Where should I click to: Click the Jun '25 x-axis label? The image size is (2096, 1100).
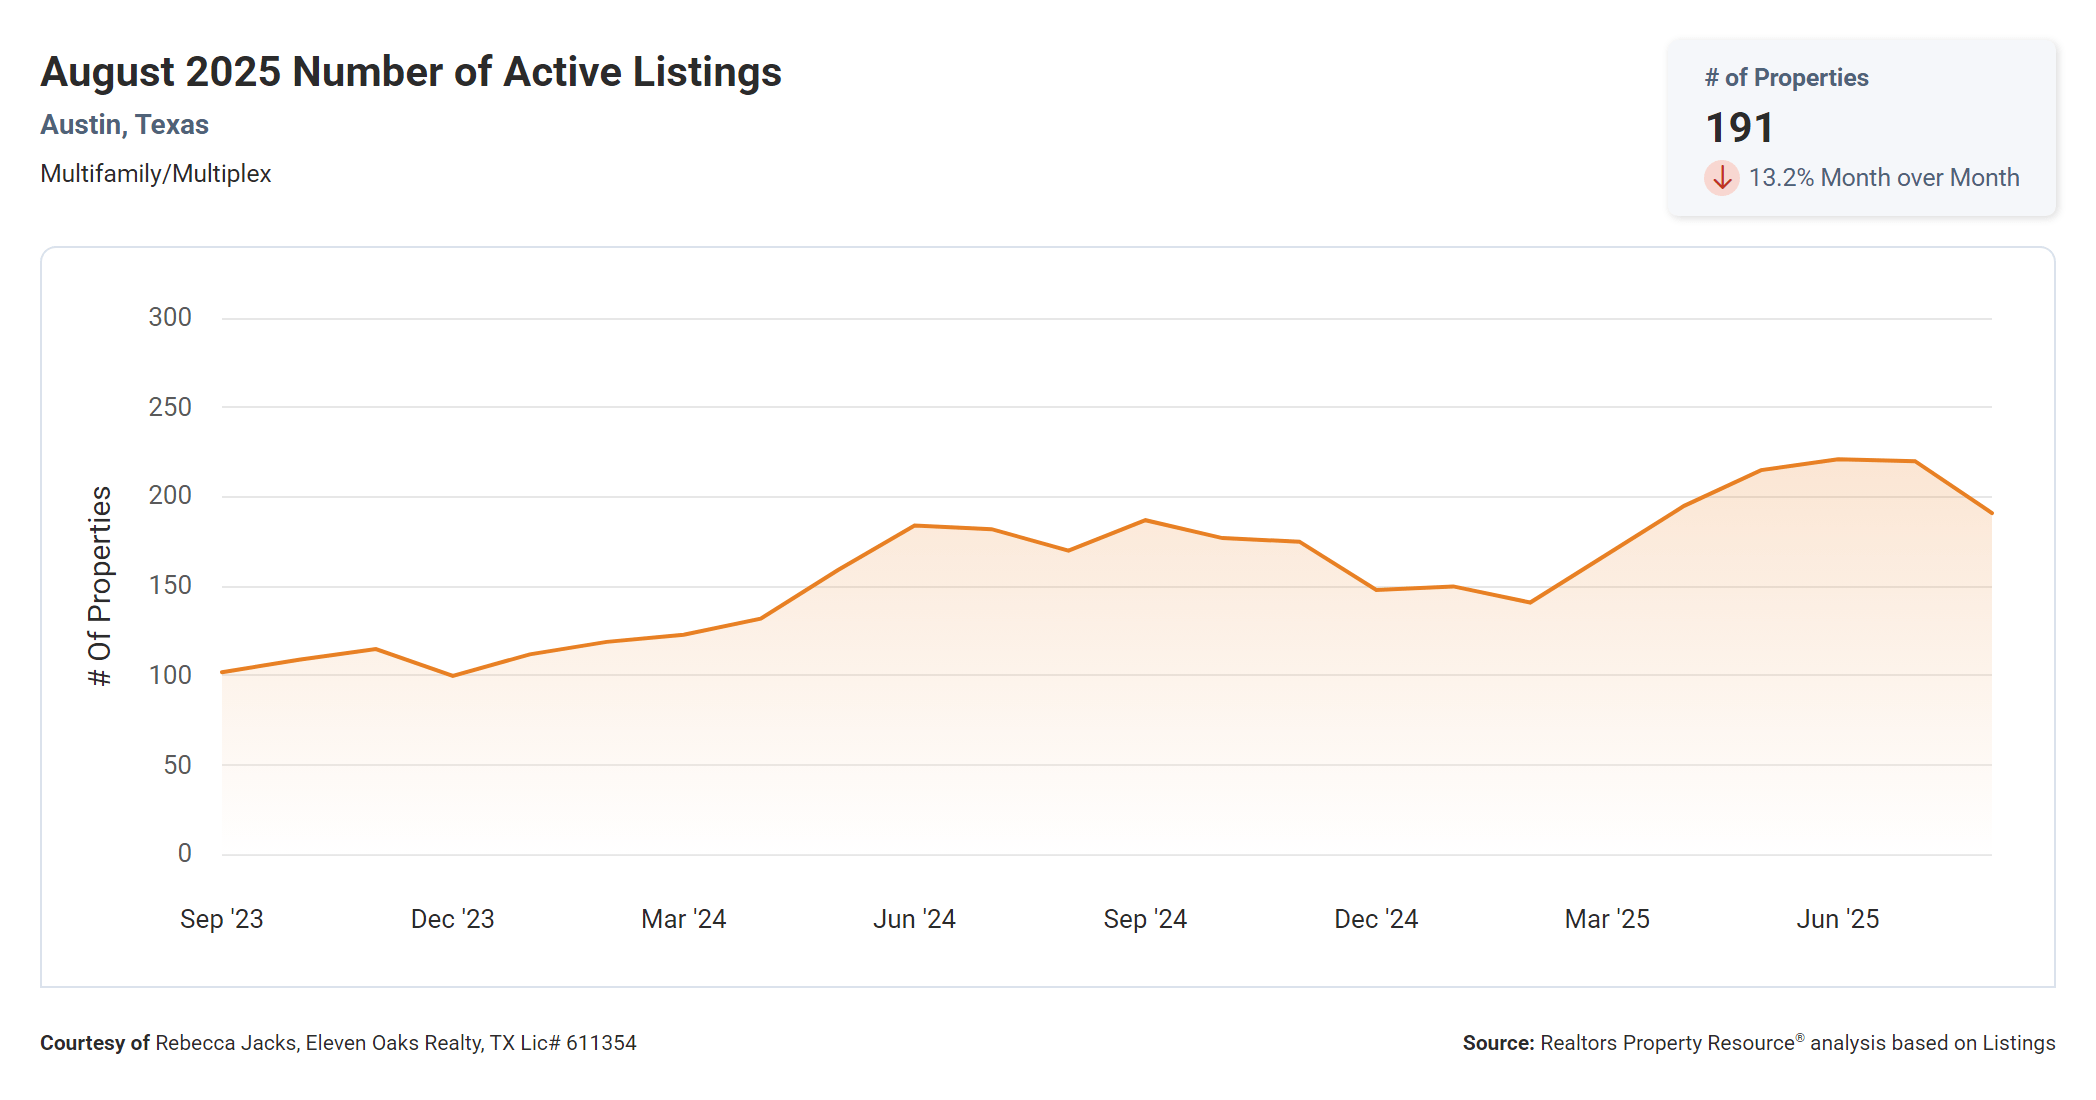point(1837,919)
